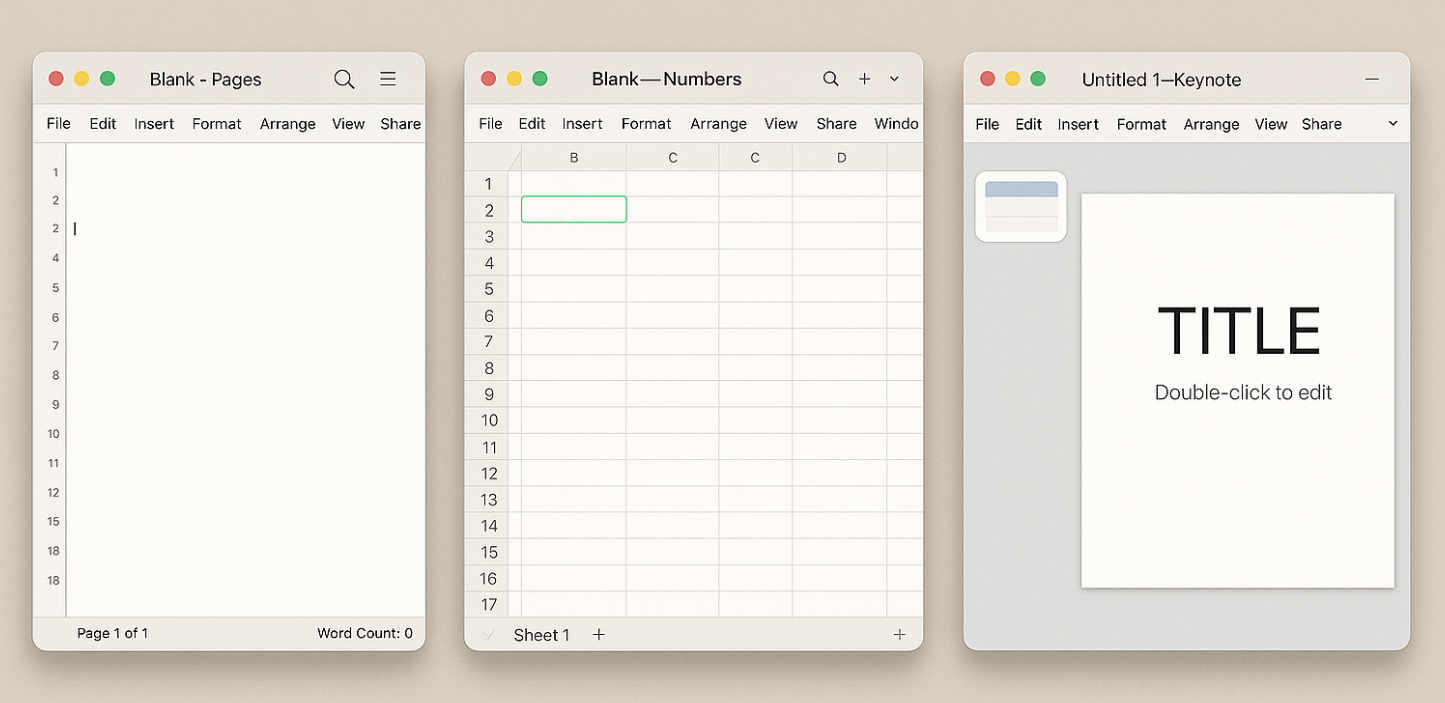Select row header 8 in the Numbers sheet
Image resolution: width=1445 pixels, height=703 pixels.
point(489,368)
